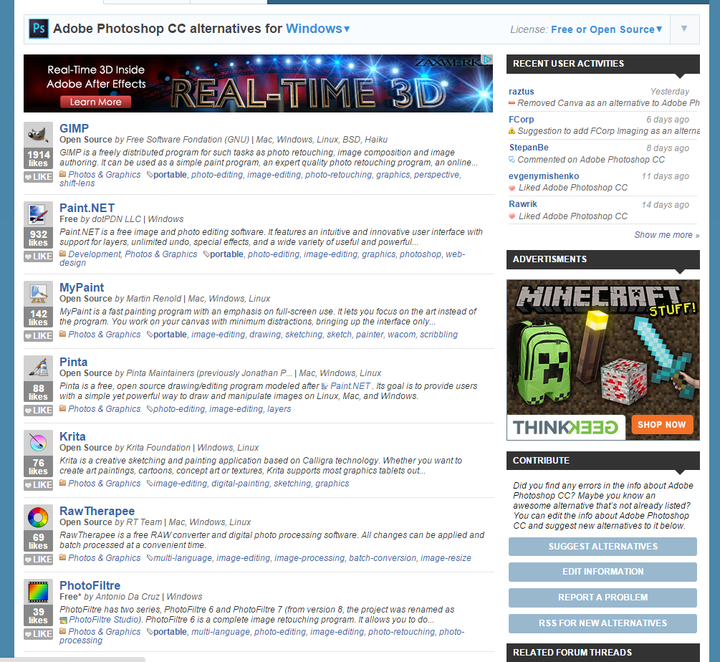This screenshot has width=720, height=662.
Task: Click the EDIT INFORMATION button
Action: pyautogui.click(x=602, y=572)
